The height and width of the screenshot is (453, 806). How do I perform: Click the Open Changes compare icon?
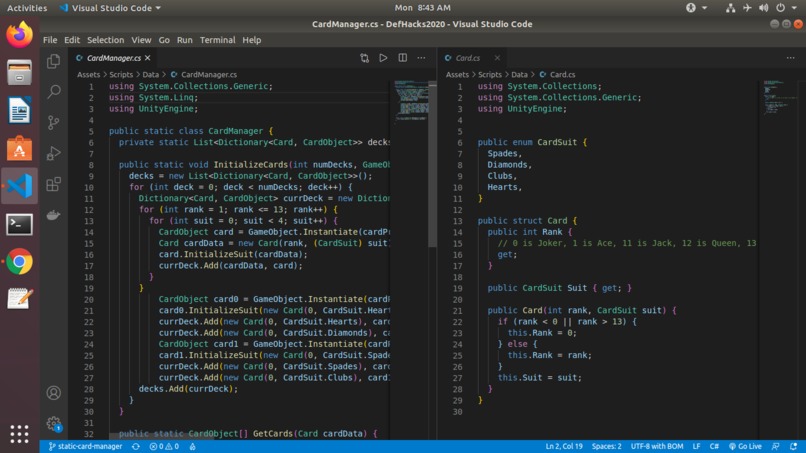364,58
